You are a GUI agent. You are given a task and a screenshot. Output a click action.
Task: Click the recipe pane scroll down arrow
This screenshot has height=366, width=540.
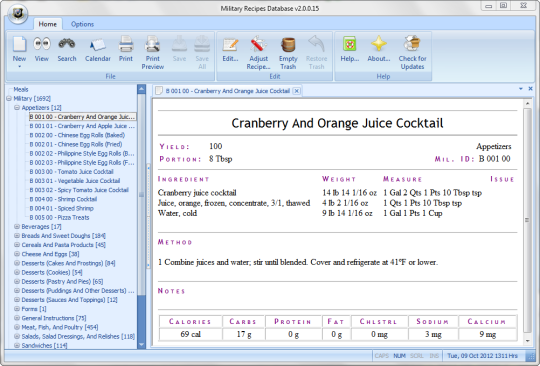pyautogui.click(x=527, y=341)
